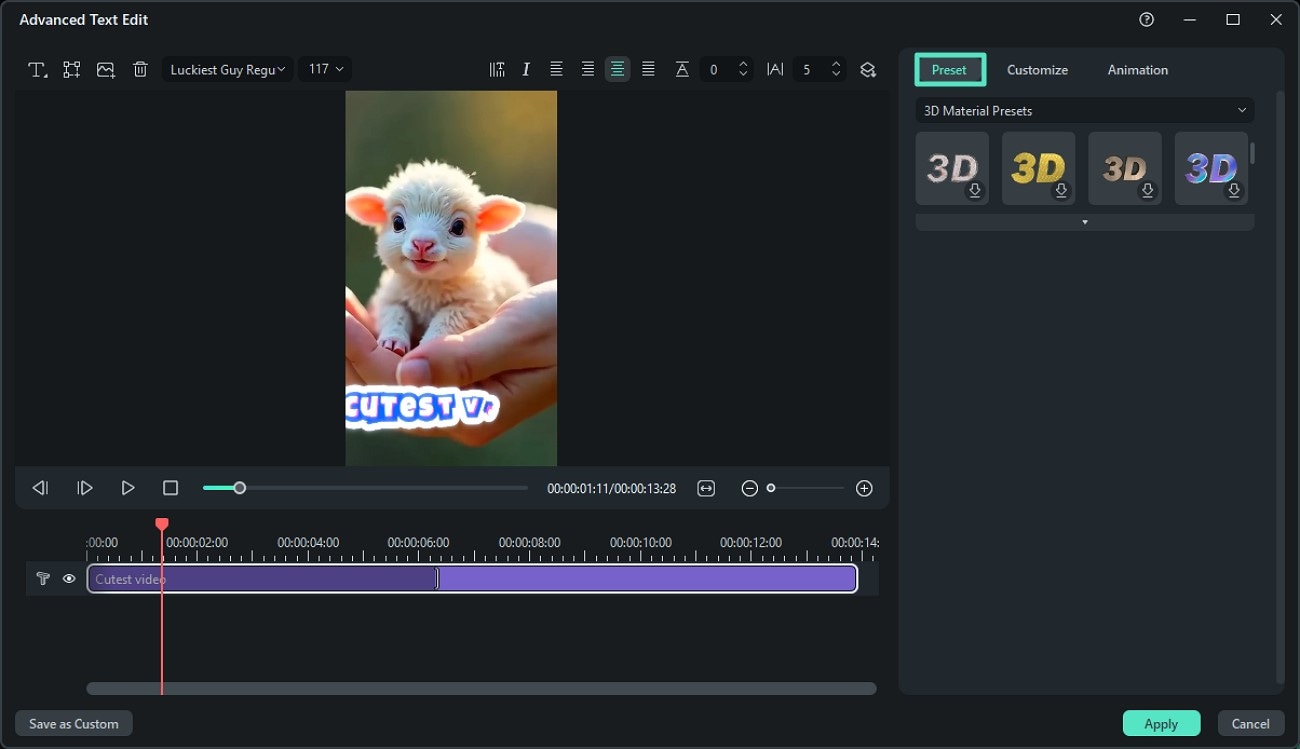Open the font size 117 dropdown
The image size is (1300, 749).
[325, 69]
